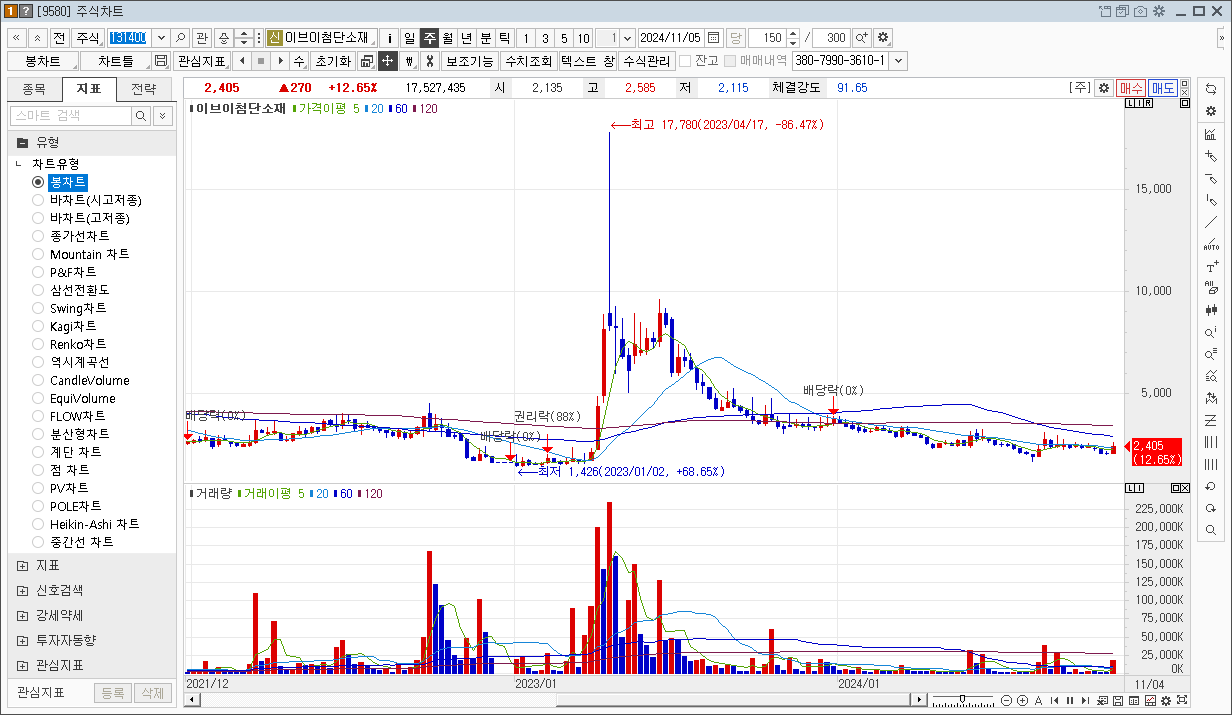Click the scissors tool in toolbar

click(429, 61)
